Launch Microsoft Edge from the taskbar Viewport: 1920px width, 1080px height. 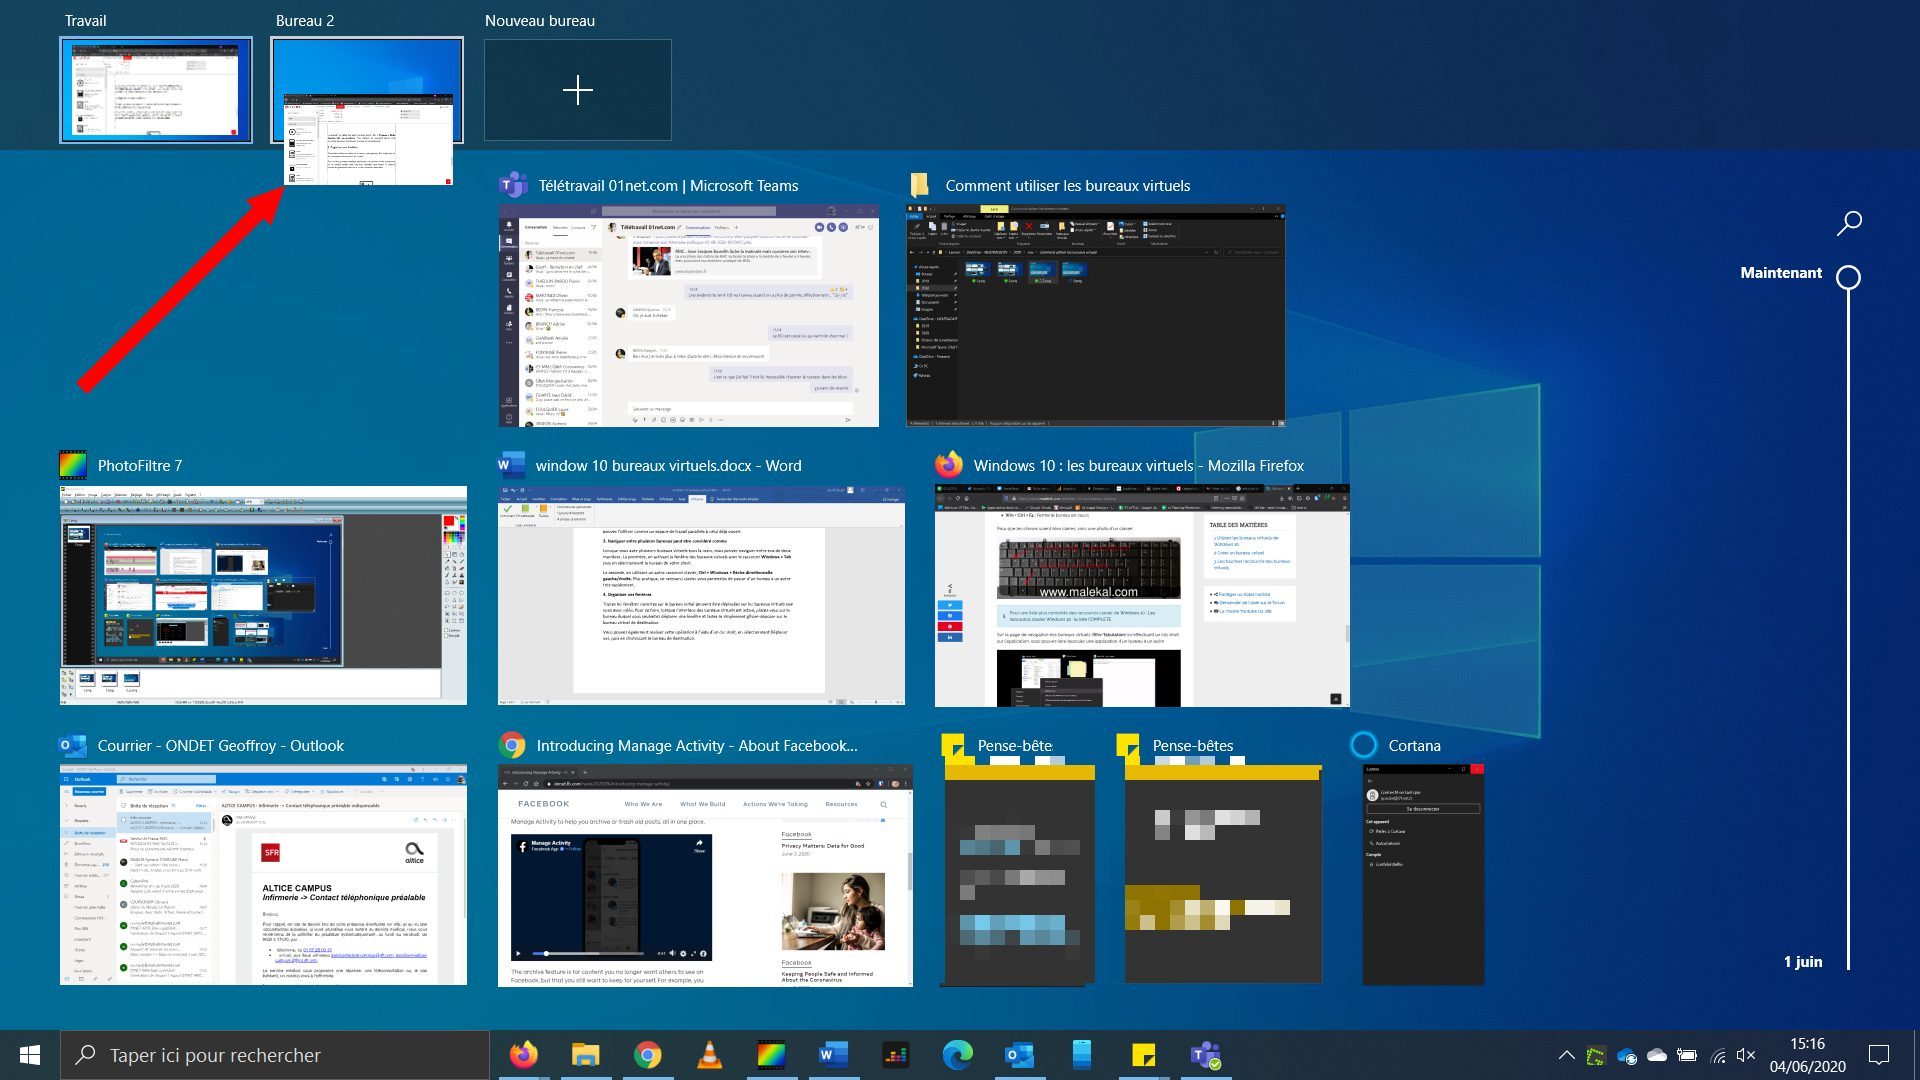click(x=957, y=1055)
